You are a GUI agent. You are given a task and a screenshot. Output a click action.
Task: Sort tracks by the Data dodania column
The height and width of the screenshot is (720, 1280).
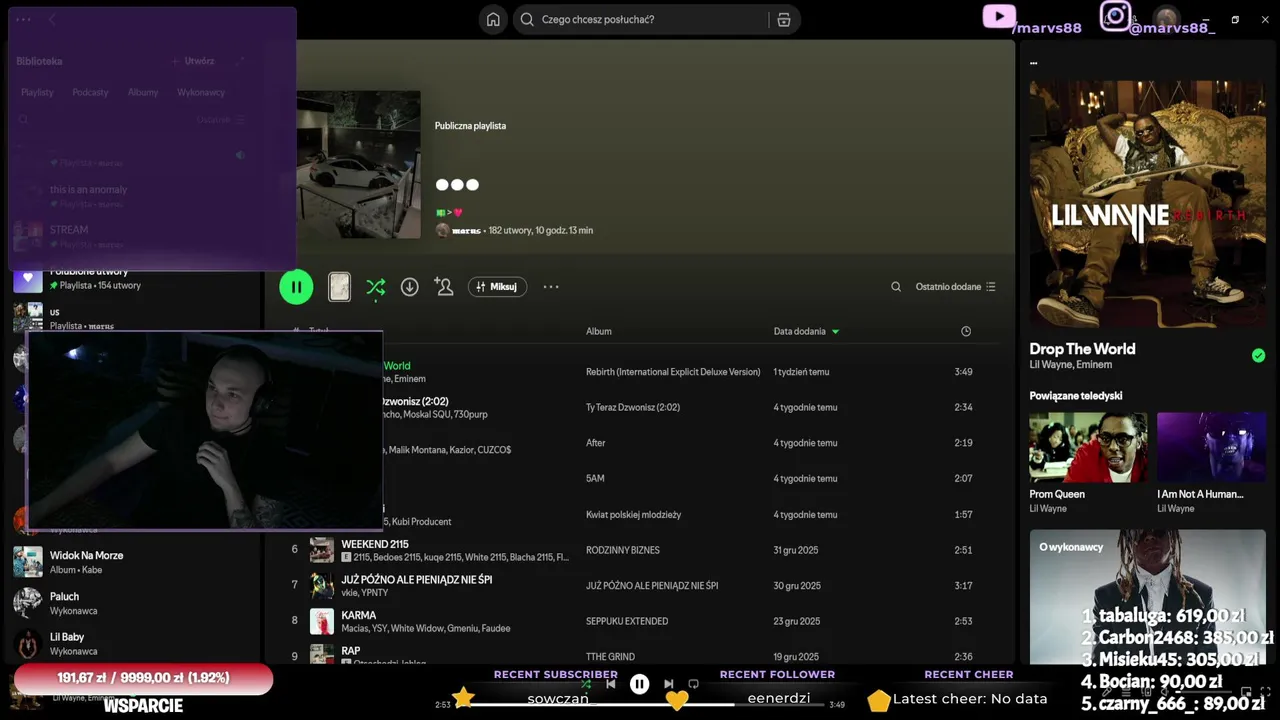[x=806, y=331]
